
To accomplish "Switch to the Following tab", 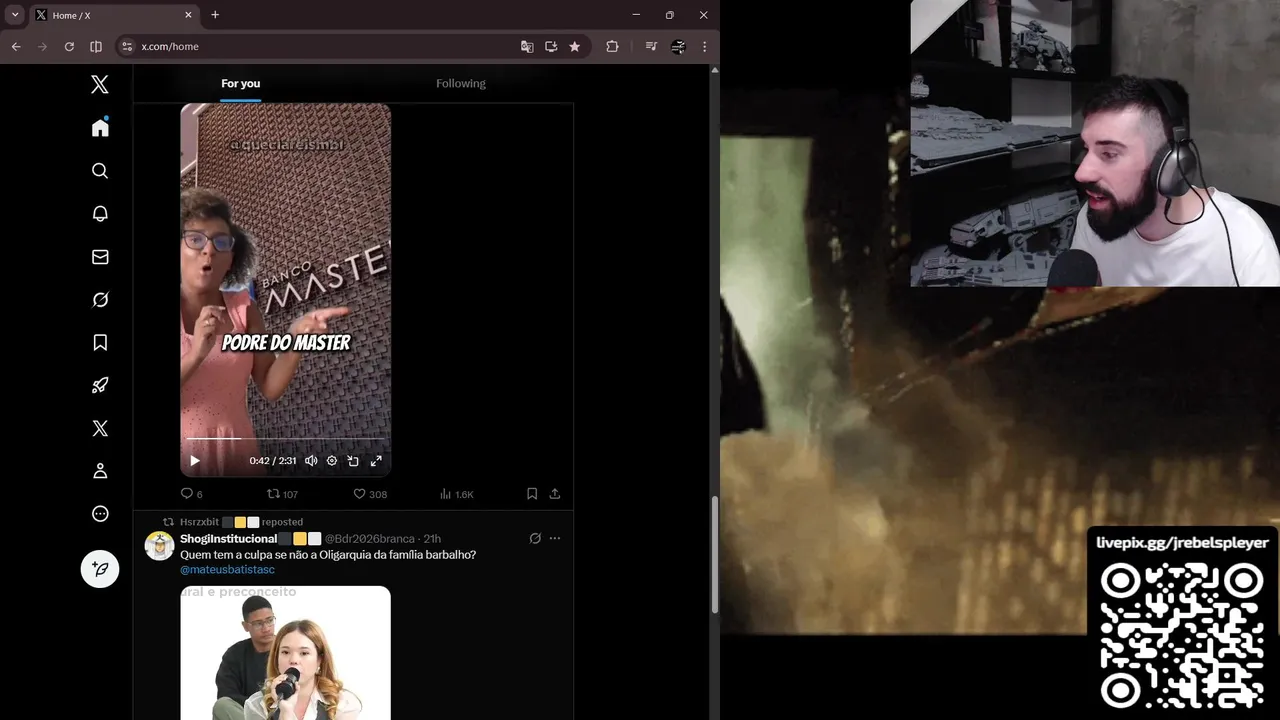I will click(461, 84).
